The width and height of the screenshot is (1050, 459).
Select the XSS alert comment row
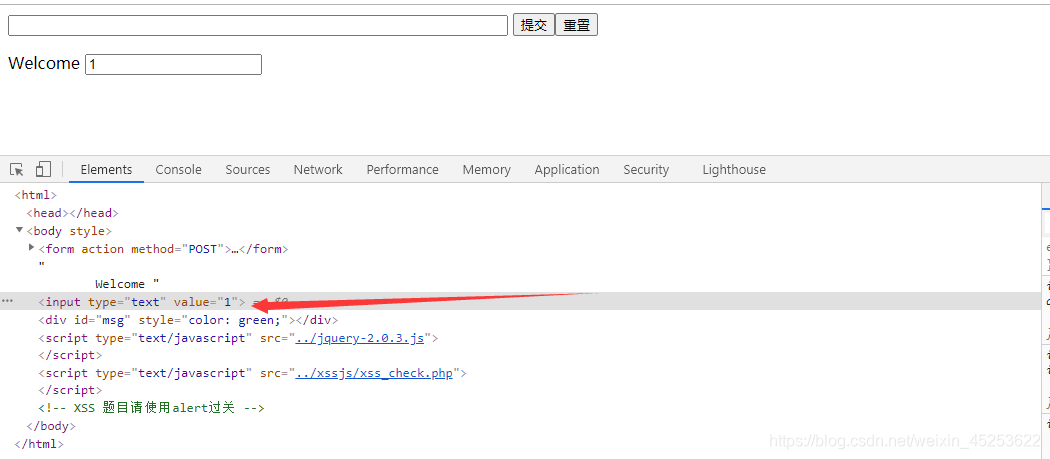click(x=151, y=407)
